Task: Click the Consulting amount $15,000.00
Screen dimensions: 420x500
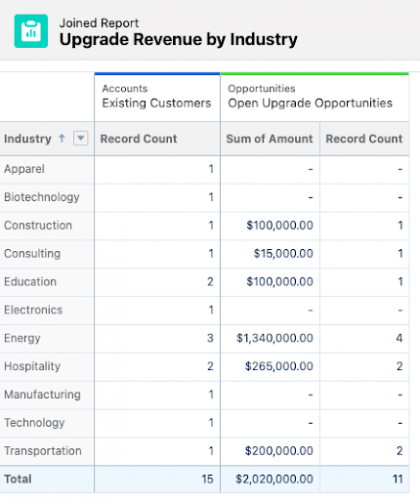Action: point(283,254)
